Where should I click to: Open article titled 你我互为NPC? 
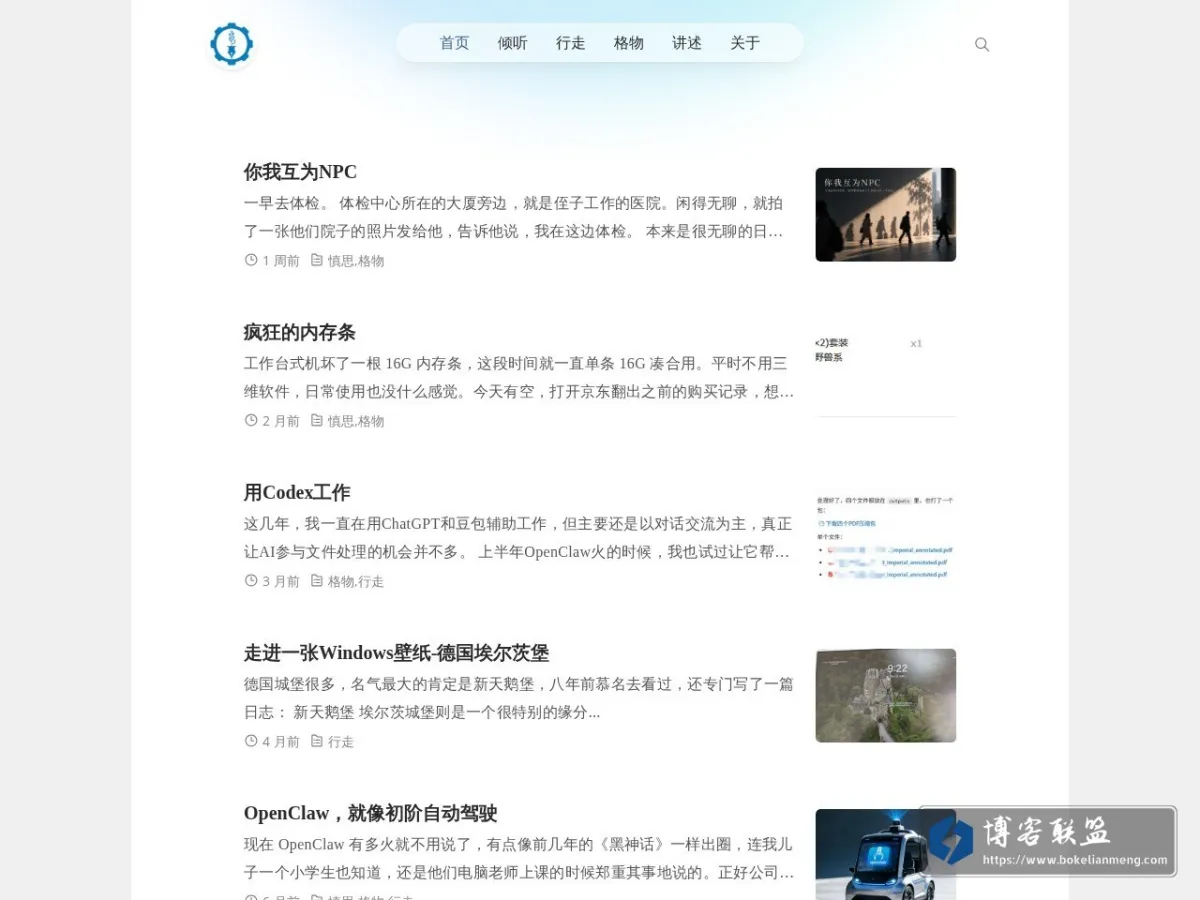(x=300, y=172)
